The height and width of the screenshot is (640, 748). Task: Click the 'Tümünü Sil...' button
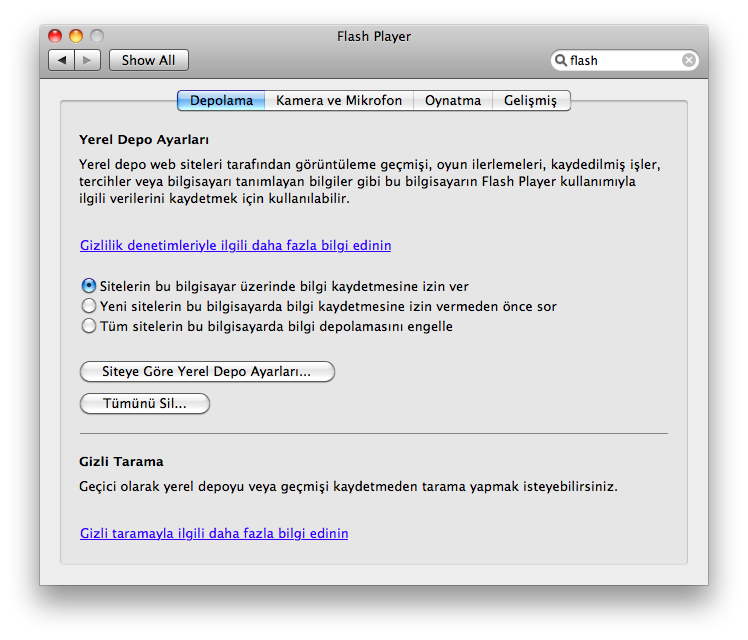[145, 403]
